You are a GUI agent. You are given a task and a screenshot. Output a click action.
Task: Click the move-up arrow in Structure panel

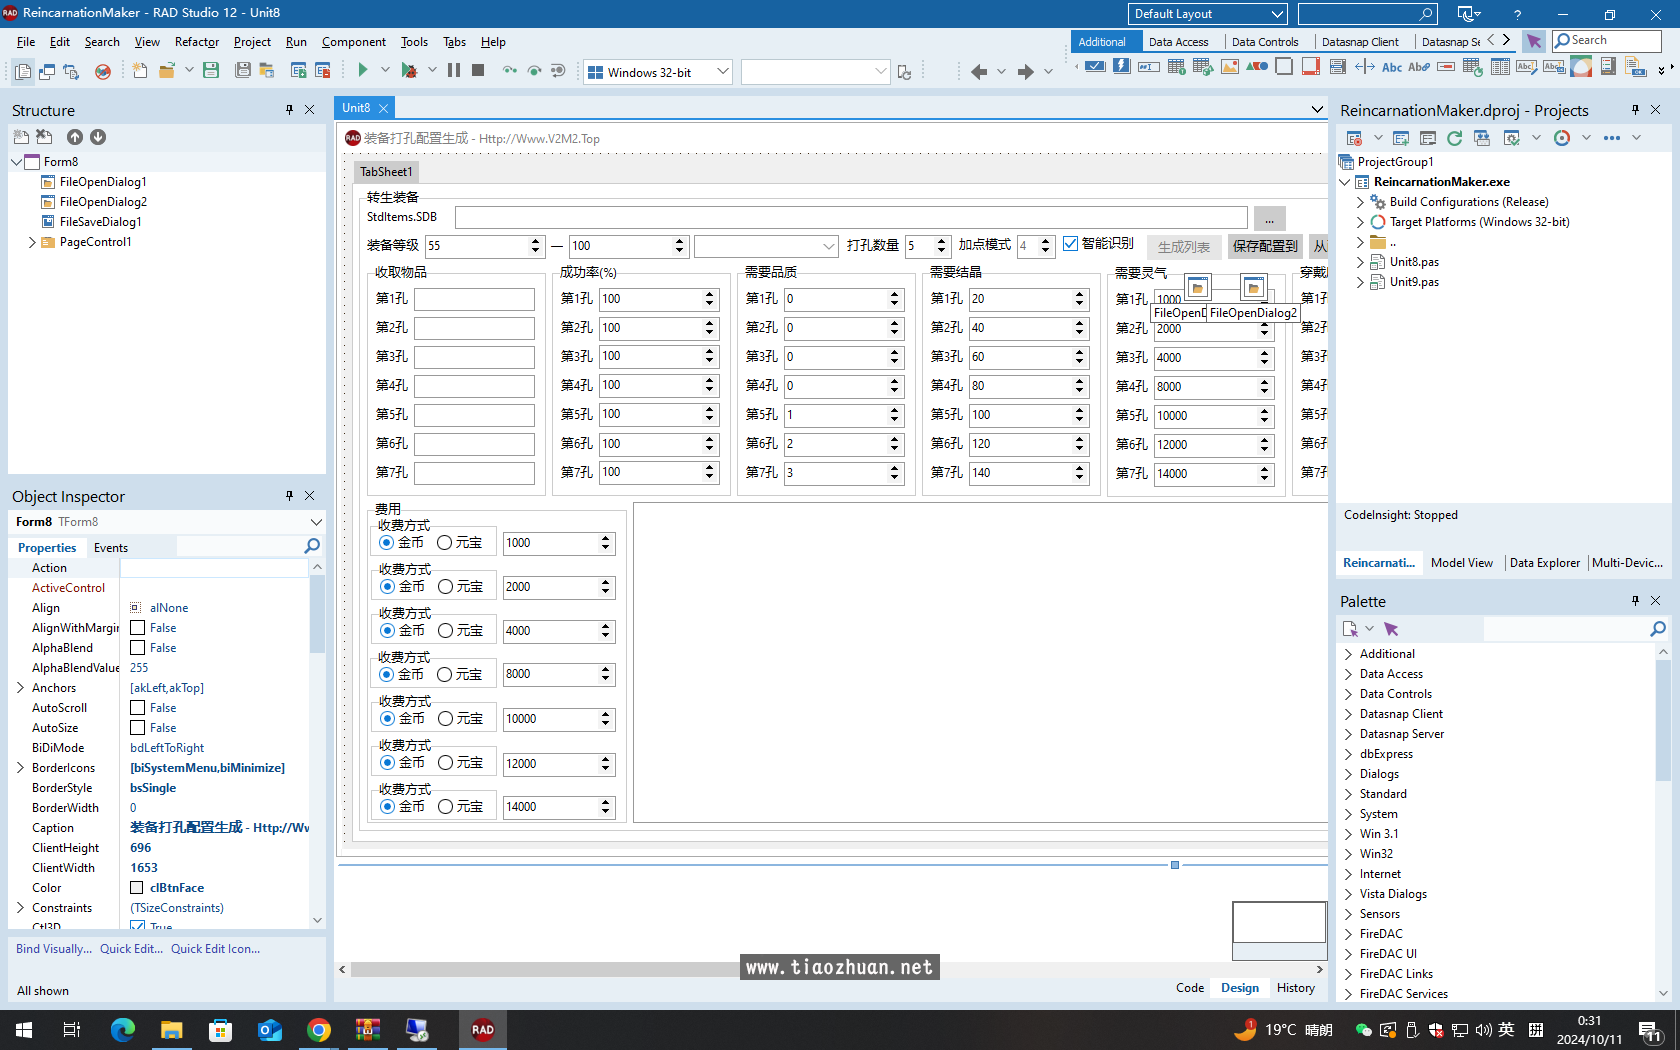(x=75, y=137)
